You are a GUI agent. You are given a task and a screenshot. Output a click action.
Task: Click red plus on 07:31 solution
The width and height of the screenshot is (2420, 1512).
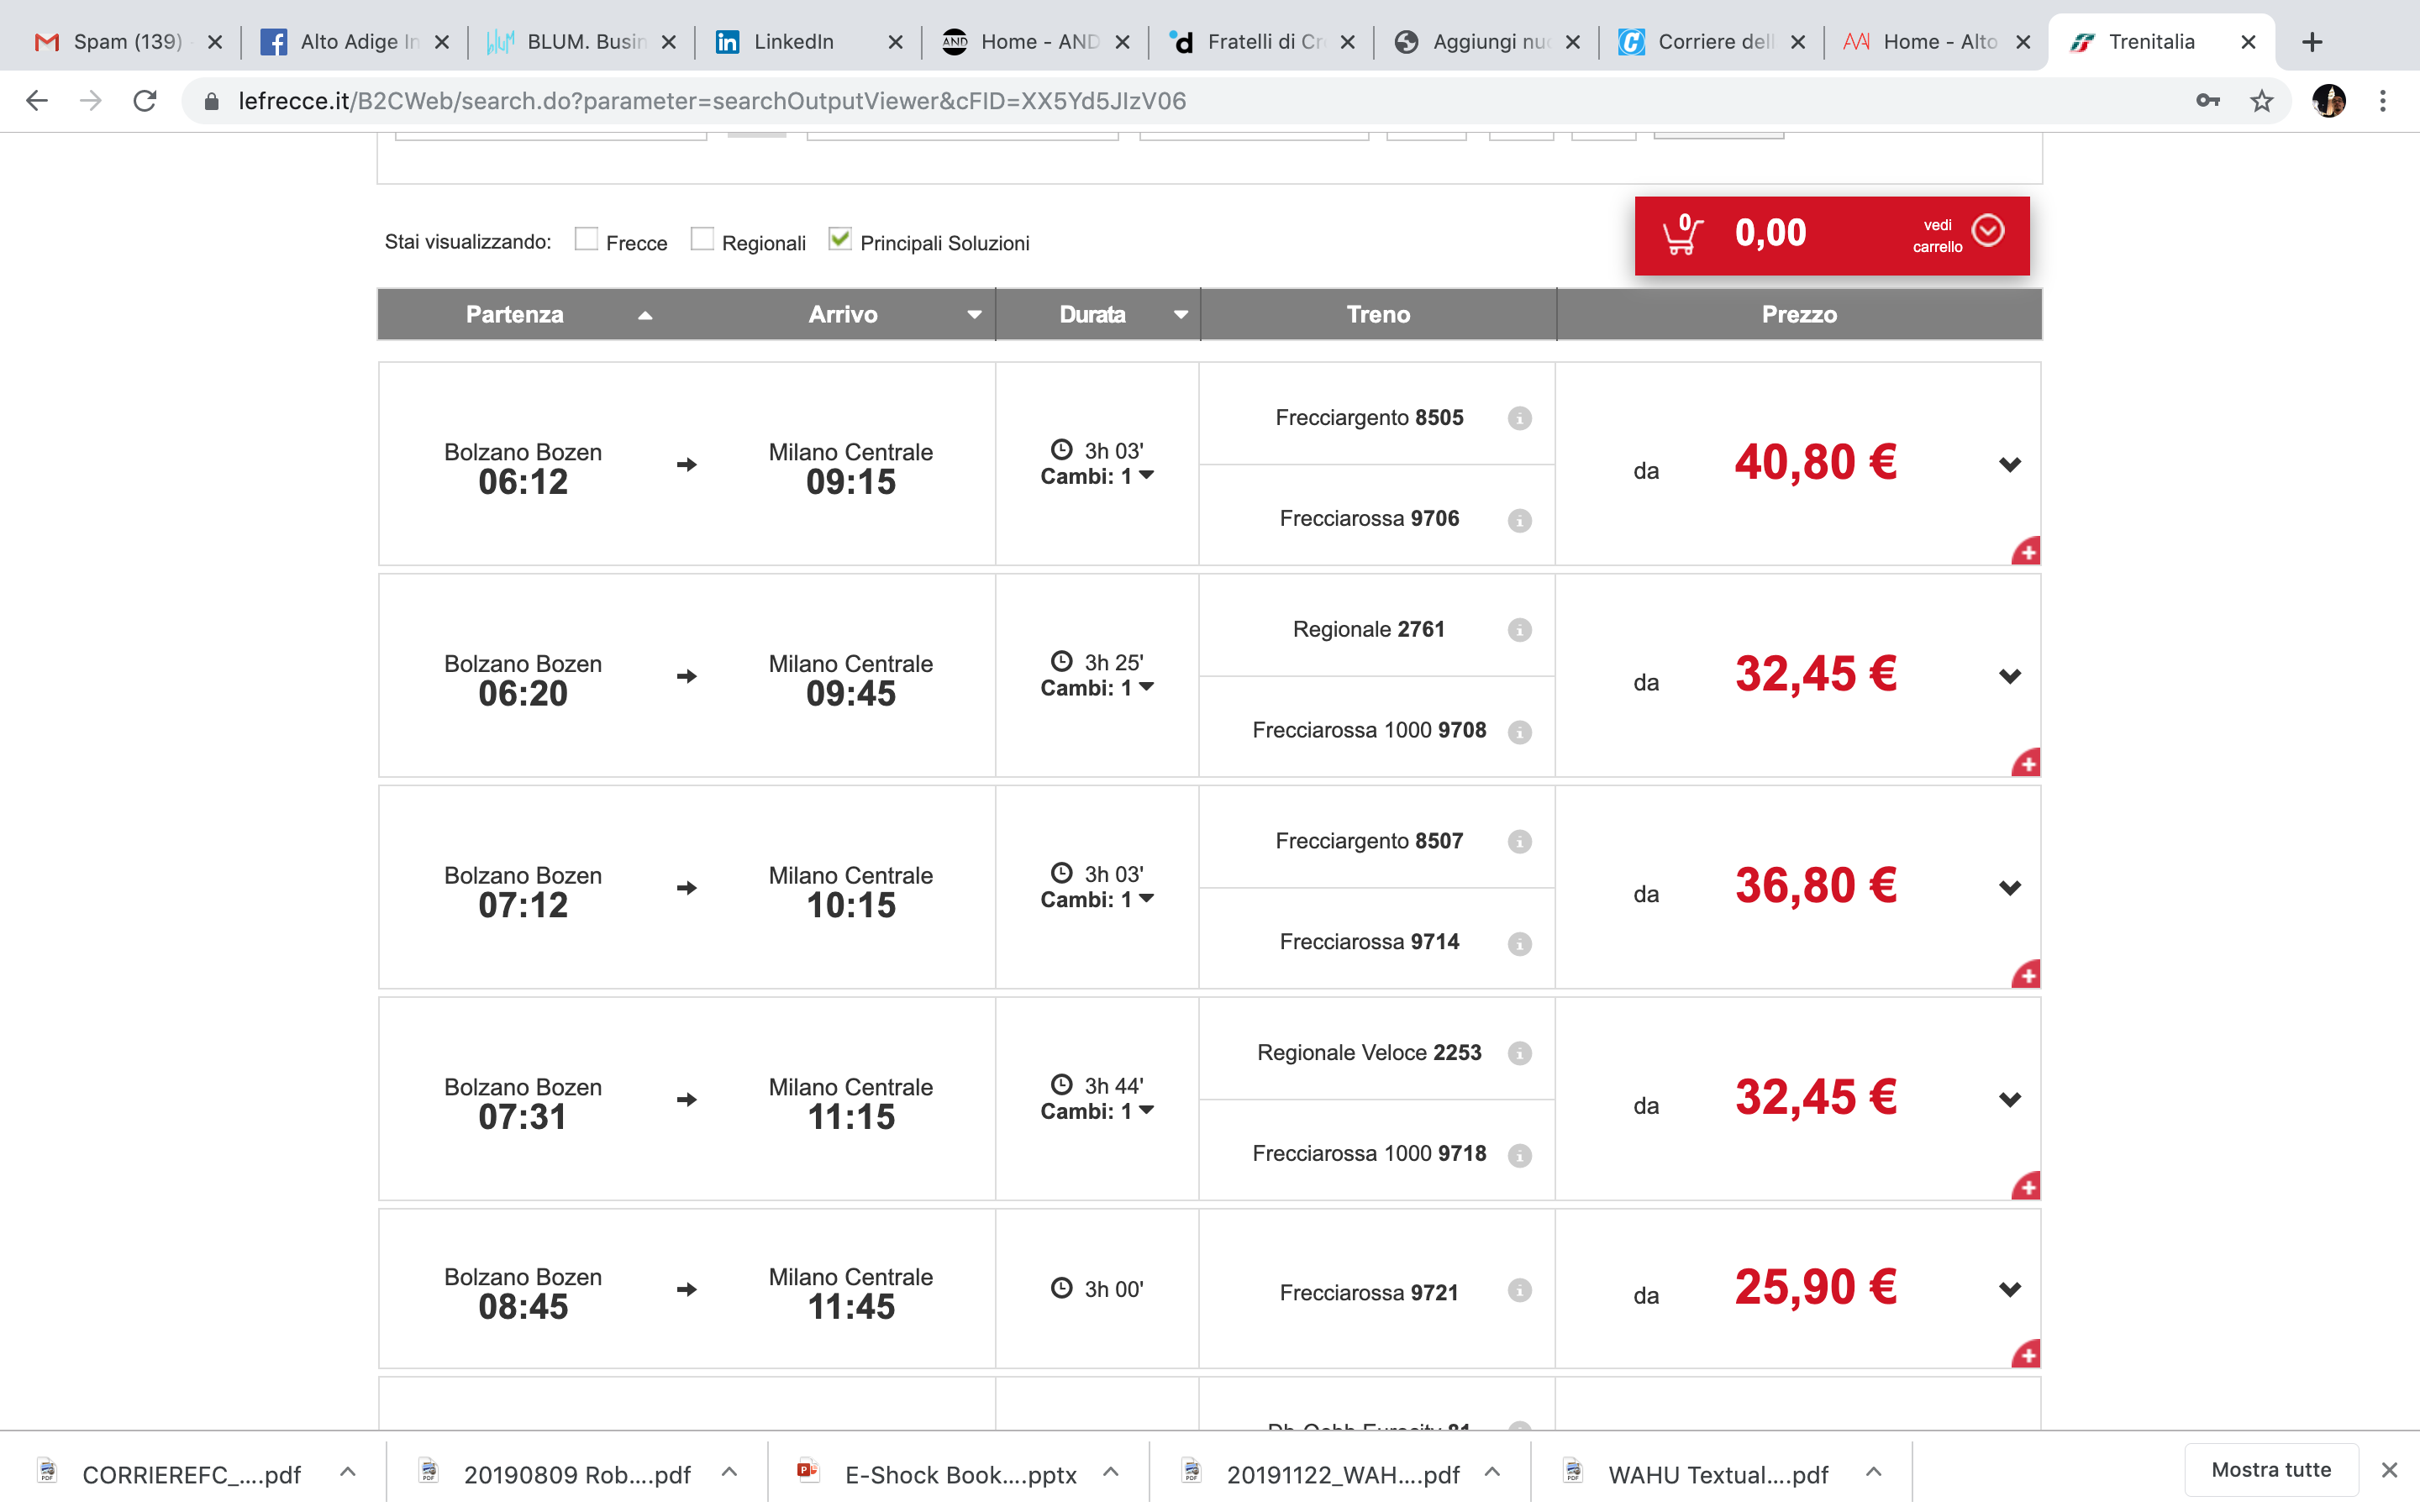(2027, 1187)
